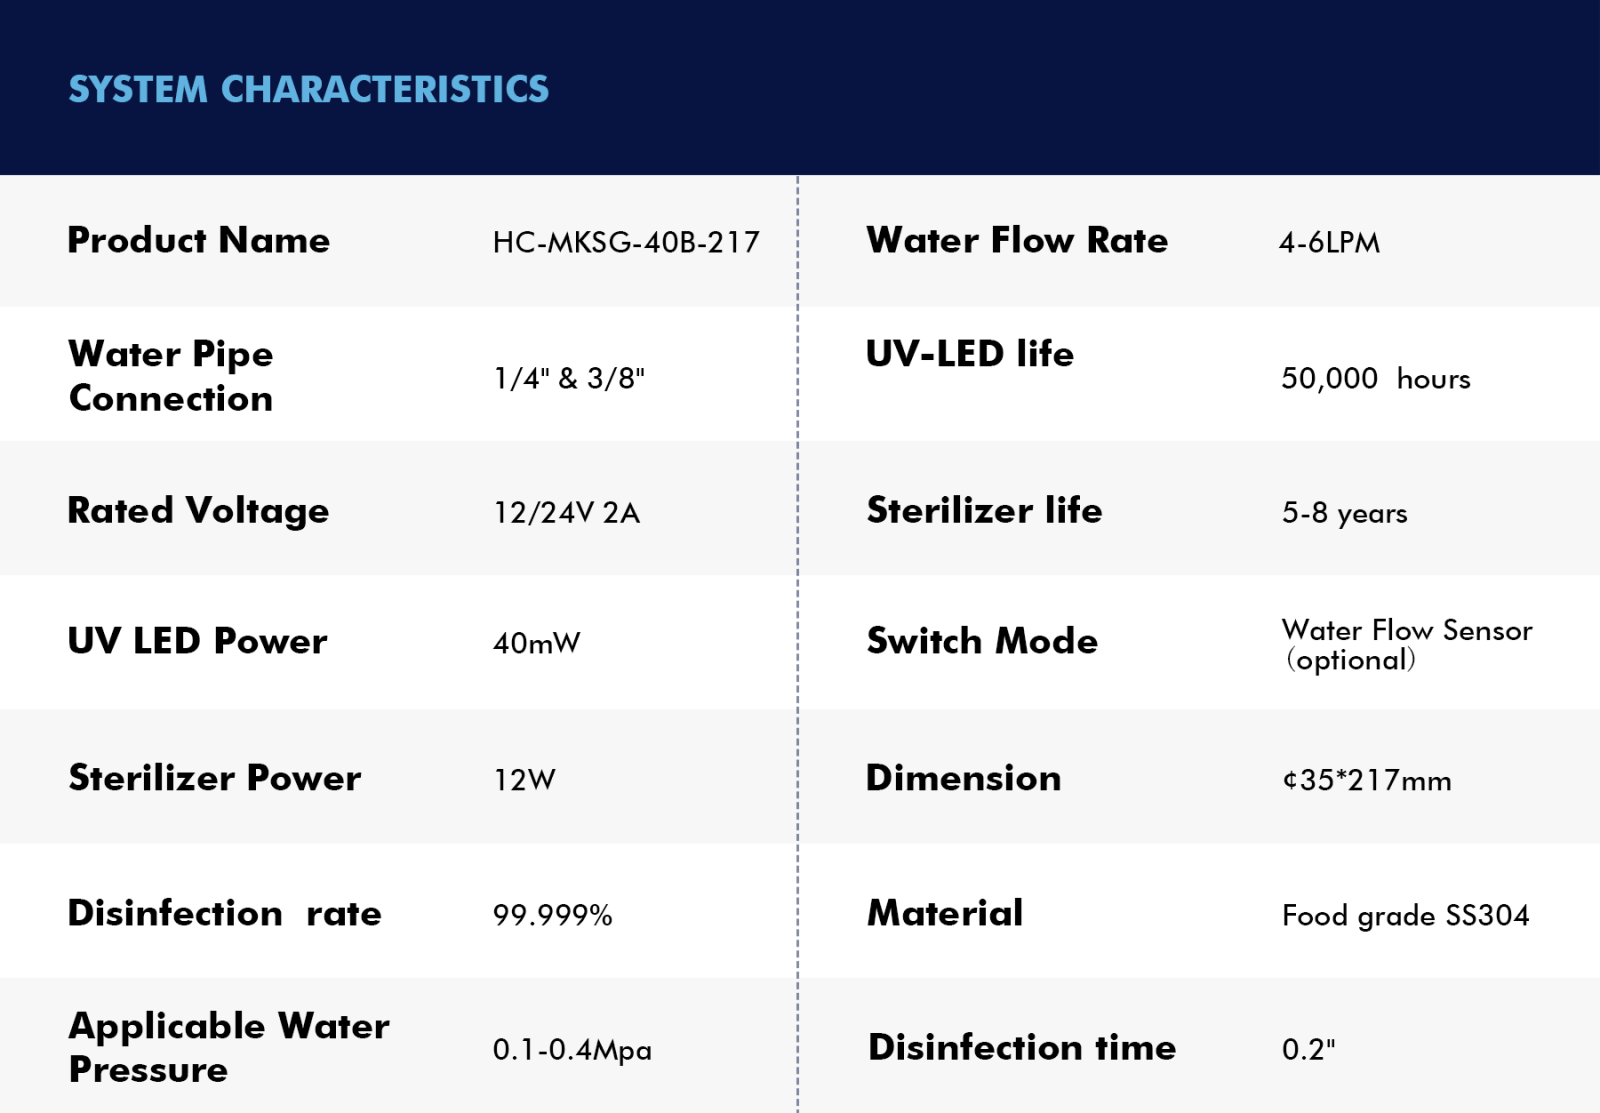
Task: Click the Rated Voltage label
Action: [198, 511]
